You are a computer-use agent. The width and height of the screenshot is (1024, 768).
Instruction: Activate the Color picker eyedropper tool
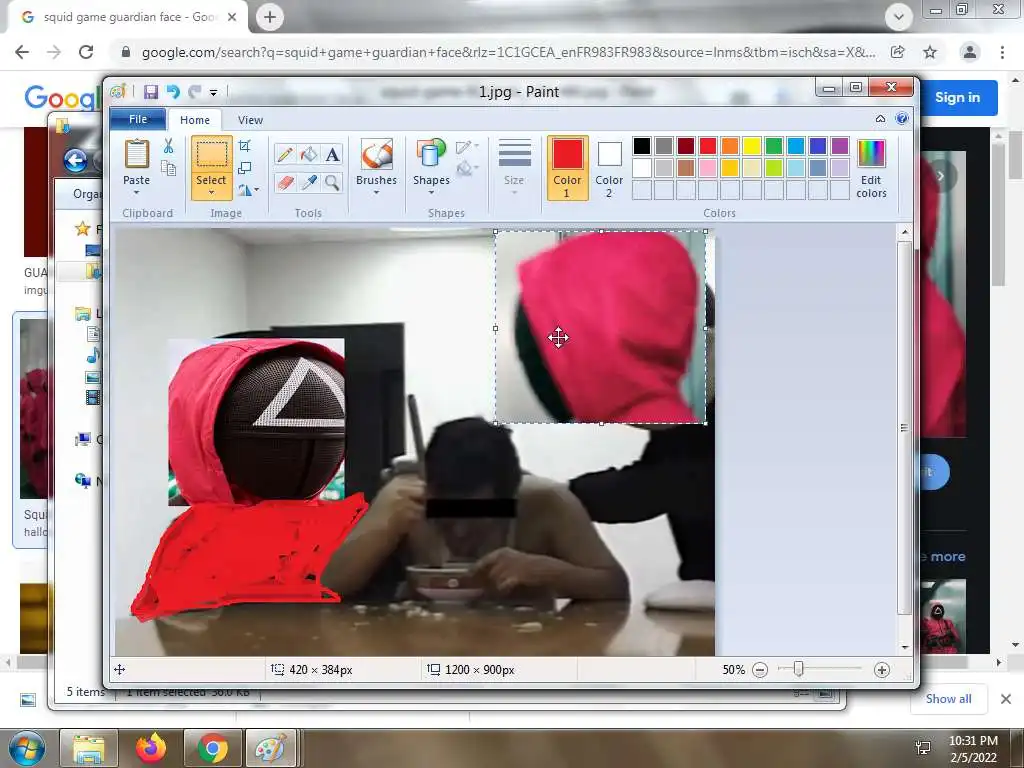308,182
